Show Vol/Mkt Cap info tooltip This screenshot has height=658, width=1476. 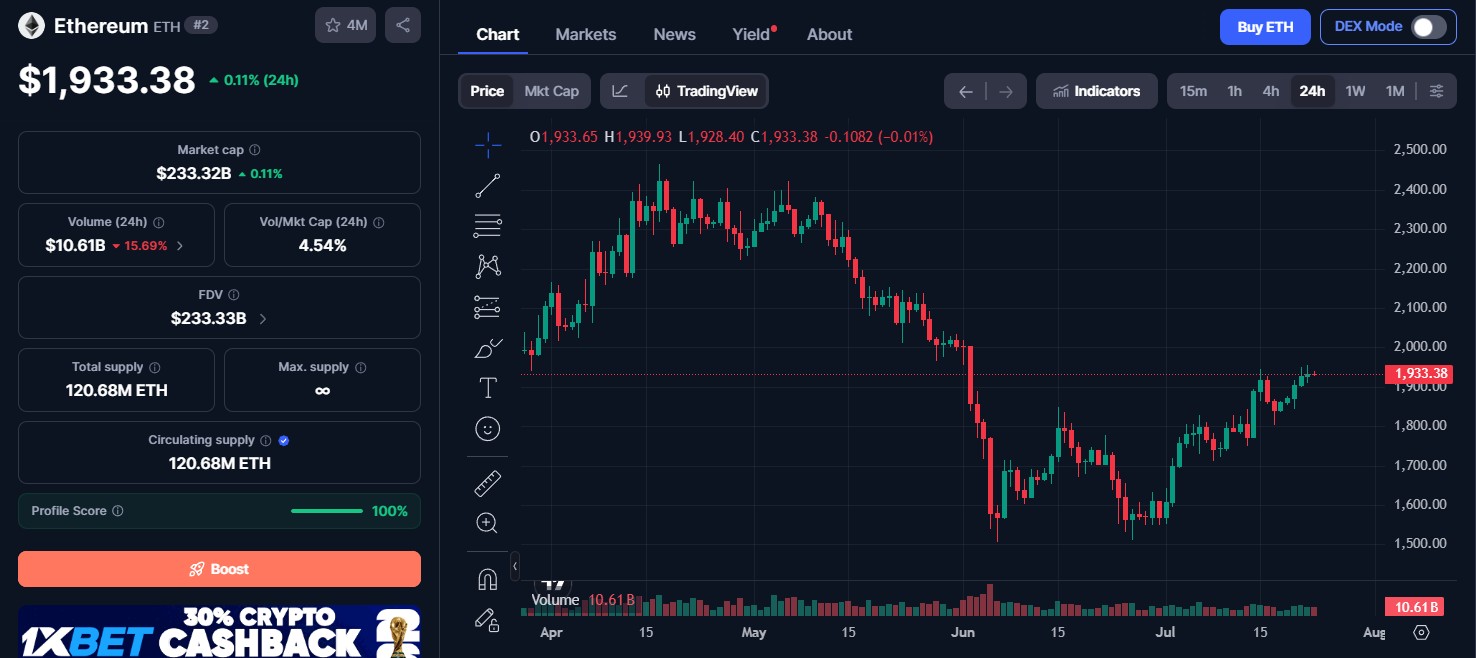pyautogui.click(x=378, y=223)
